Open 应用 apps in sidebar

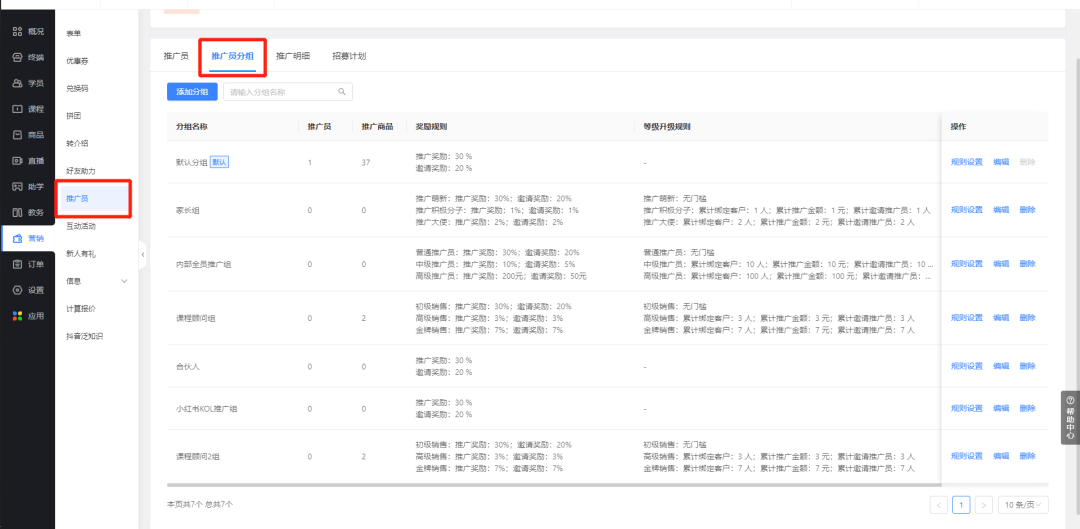[27, 316]
